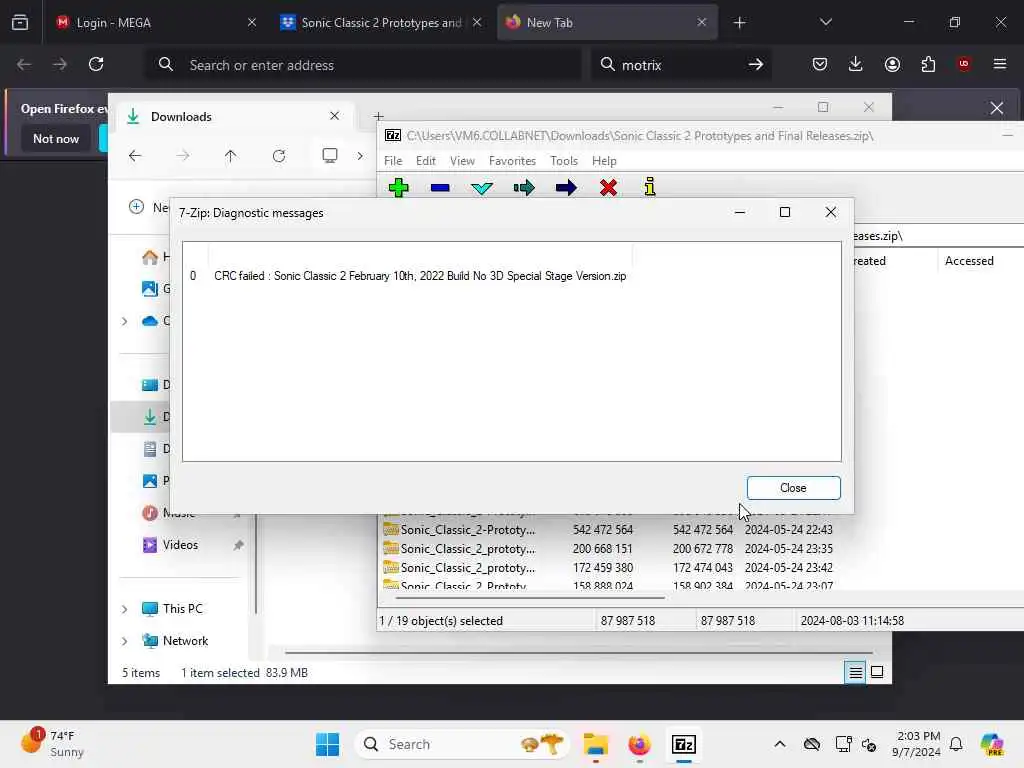The image size is (1024, 768).
Task: Click the Not now button
Action: tap(56, 138)
